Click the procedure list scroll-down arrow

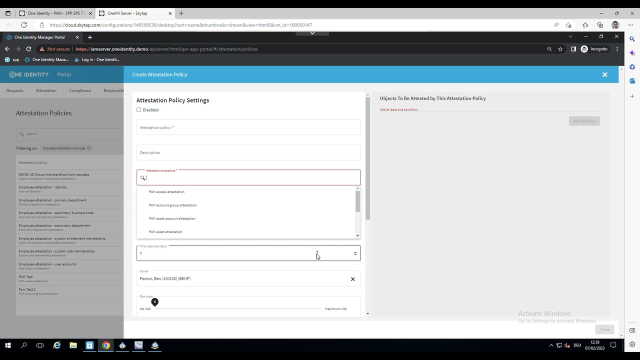point(358,236)
